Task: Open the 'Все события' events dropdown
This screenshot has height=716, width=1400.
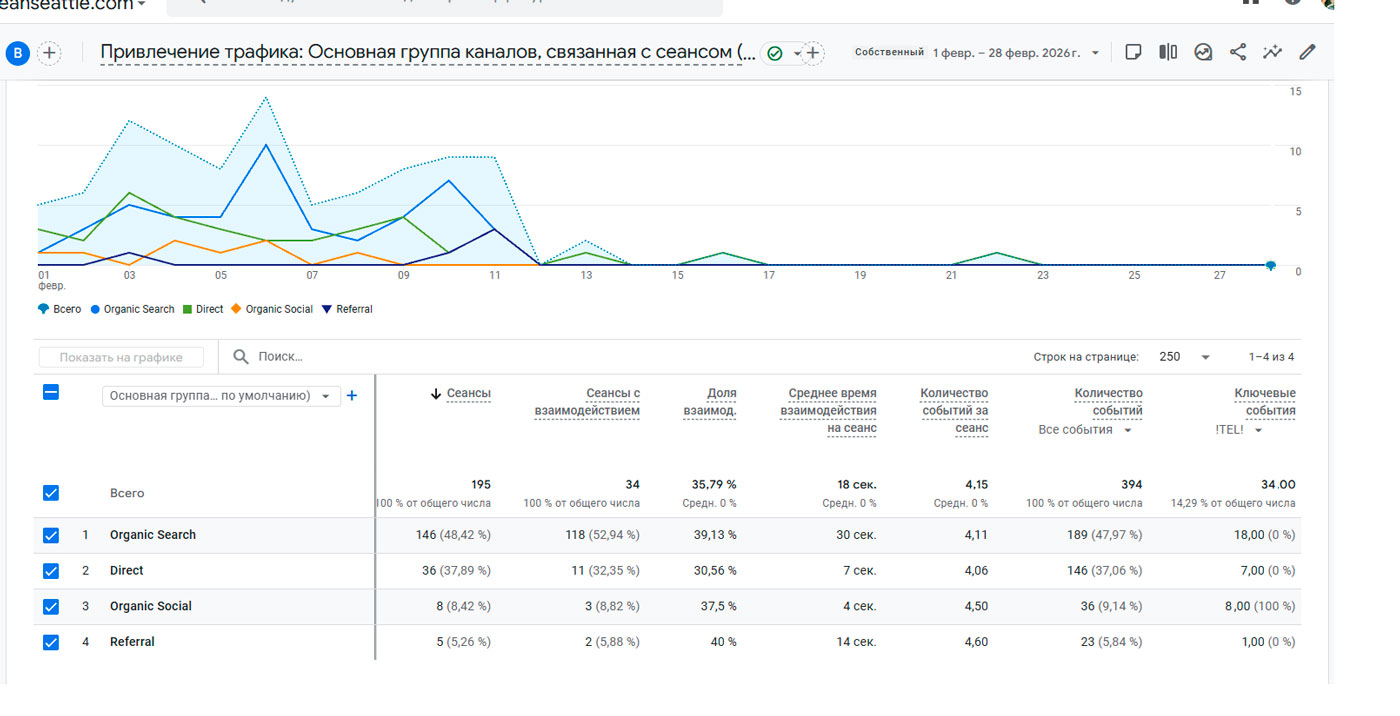Action: point(1085,430)
